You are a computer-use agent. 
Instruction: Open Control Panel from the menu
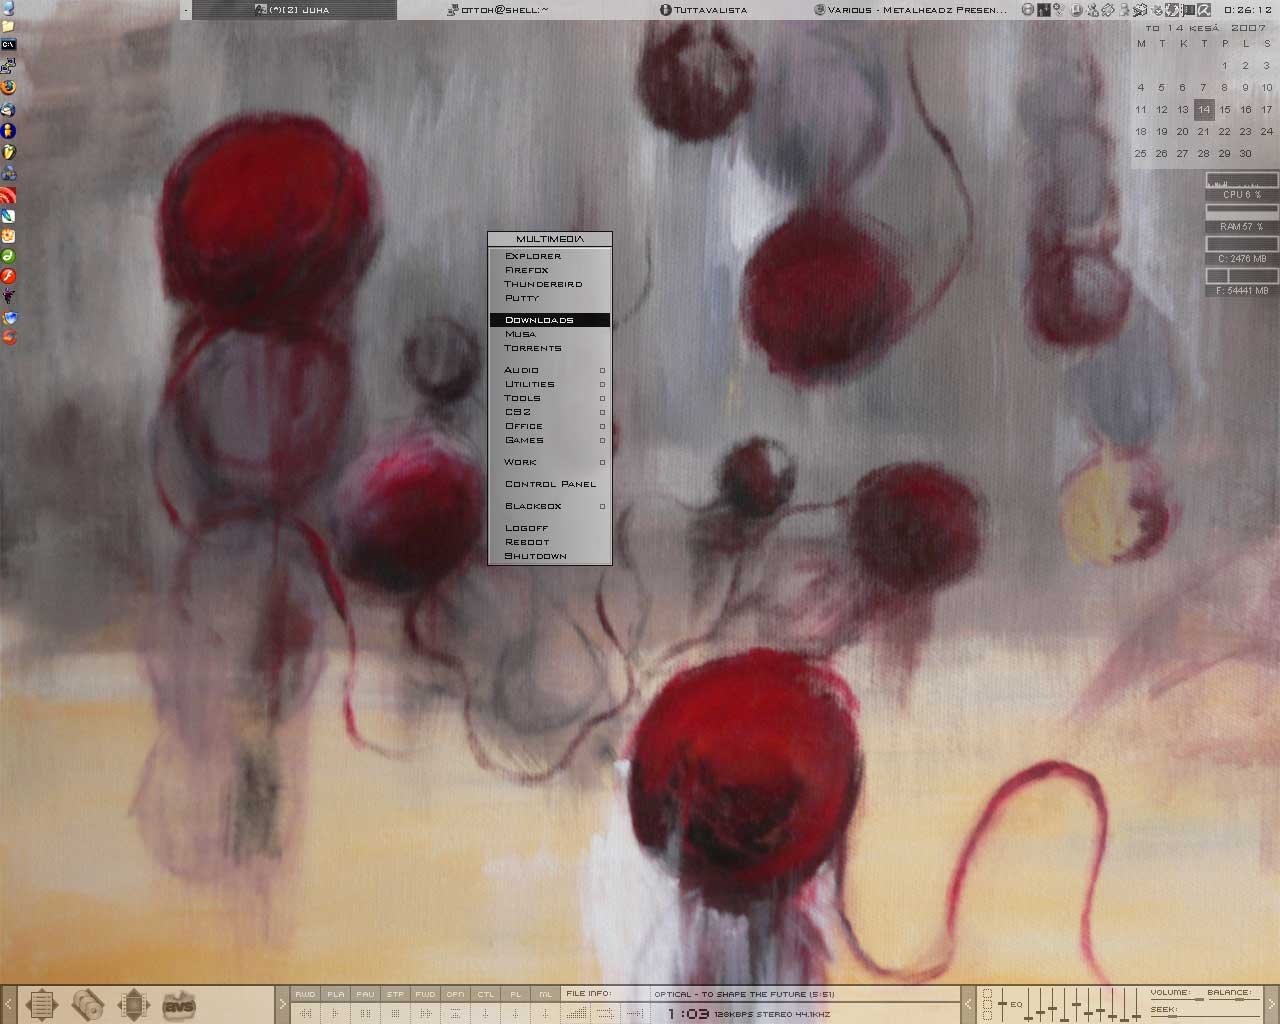550,484
